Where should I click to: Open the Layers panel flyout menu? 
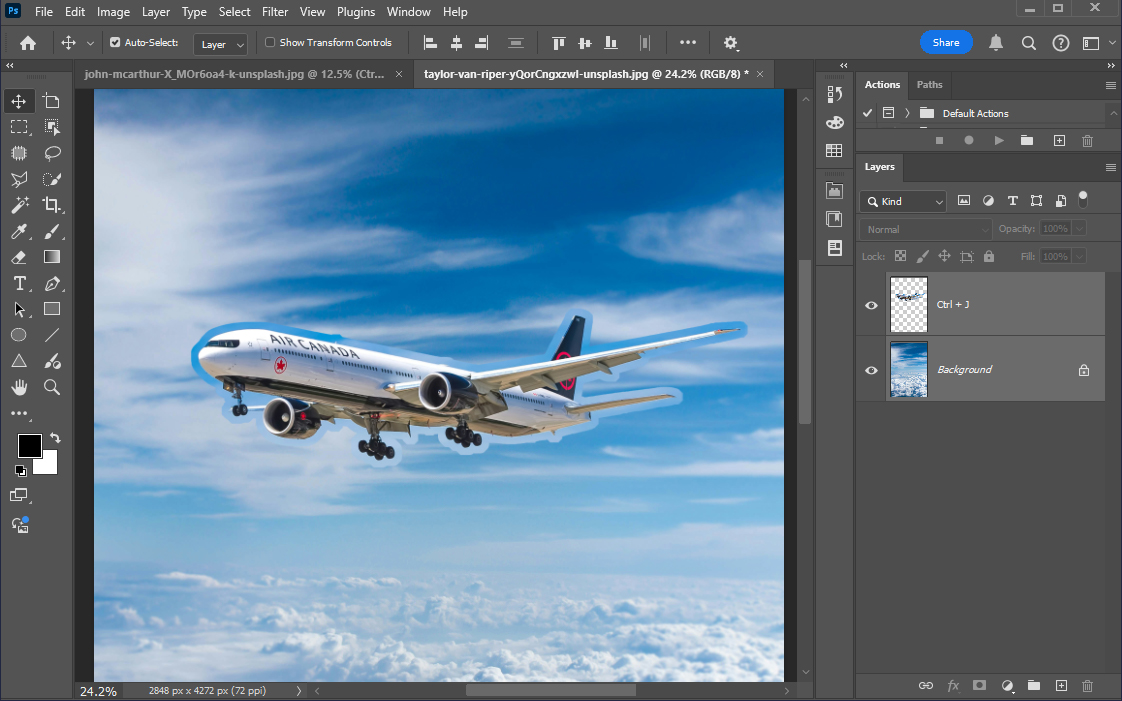tap(1111, 167)
